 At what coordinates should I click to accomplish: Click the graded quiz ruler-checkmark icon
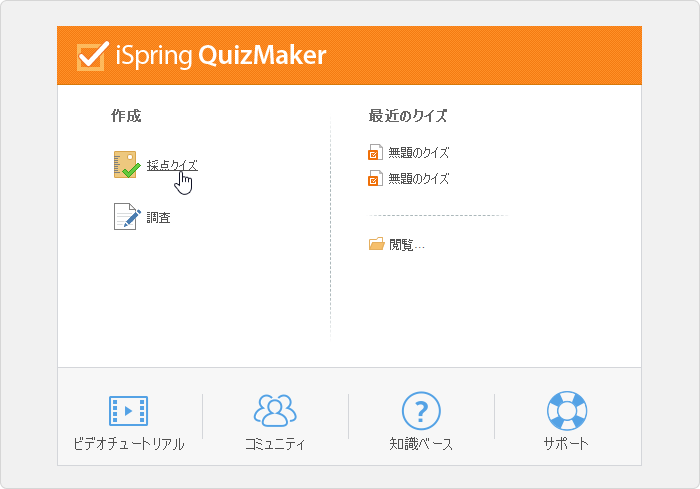127,165
